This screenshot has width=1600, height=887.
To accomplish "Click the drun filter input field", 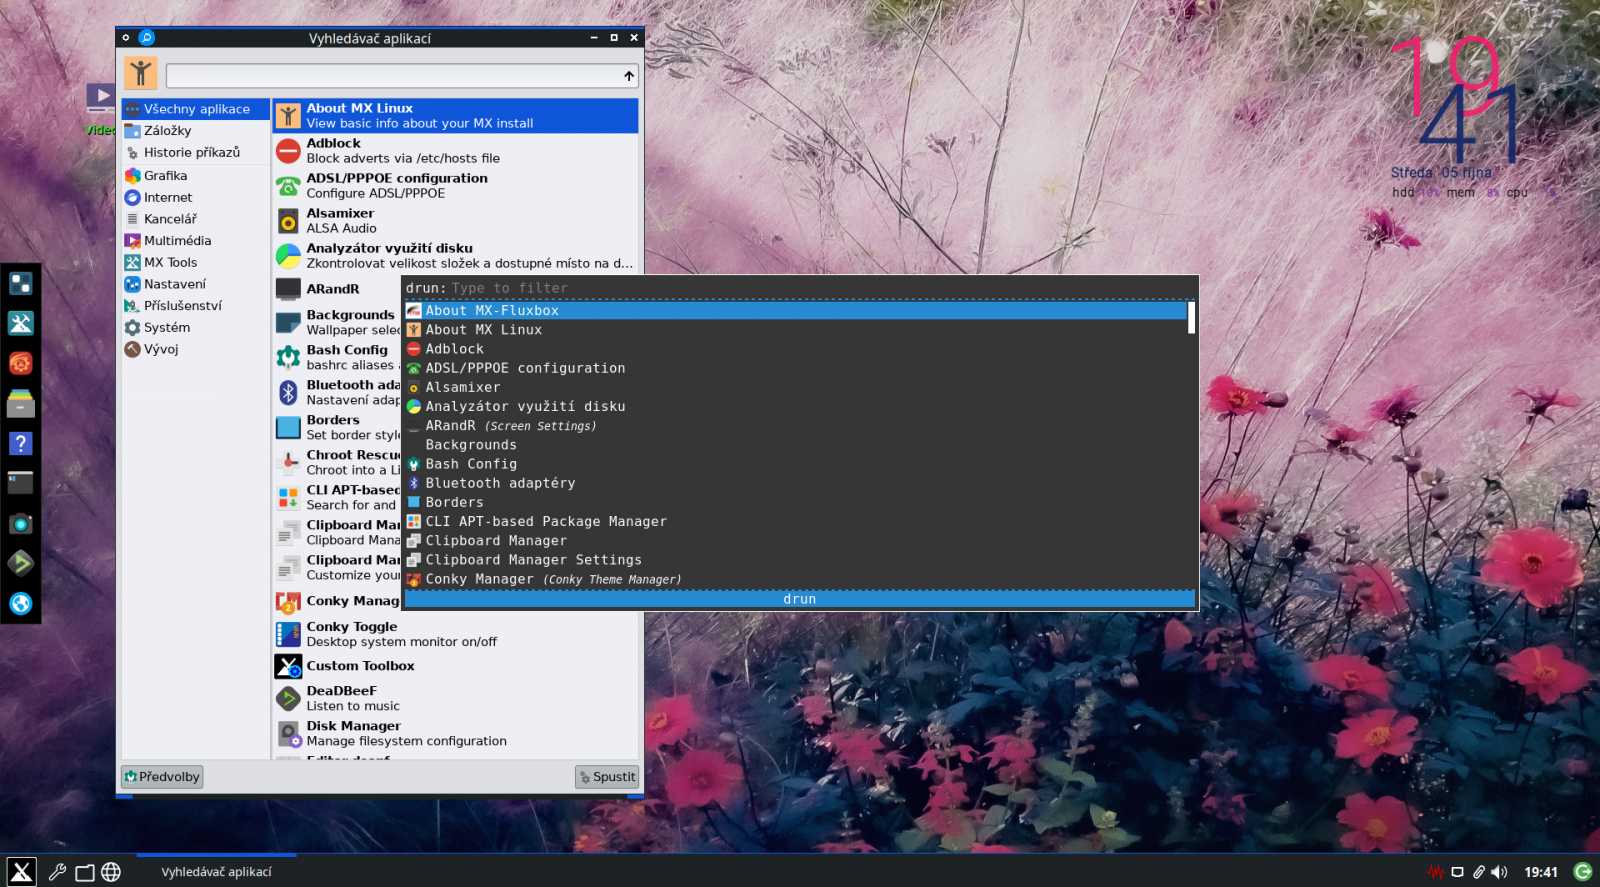I will pos(820,288).
